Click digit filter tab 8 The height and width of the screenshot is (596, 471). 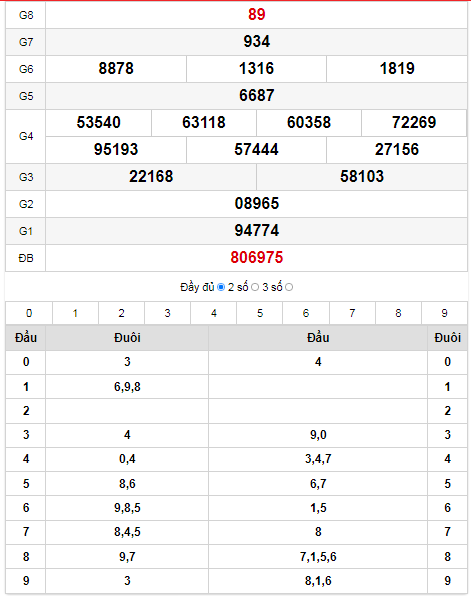(398, 313)
